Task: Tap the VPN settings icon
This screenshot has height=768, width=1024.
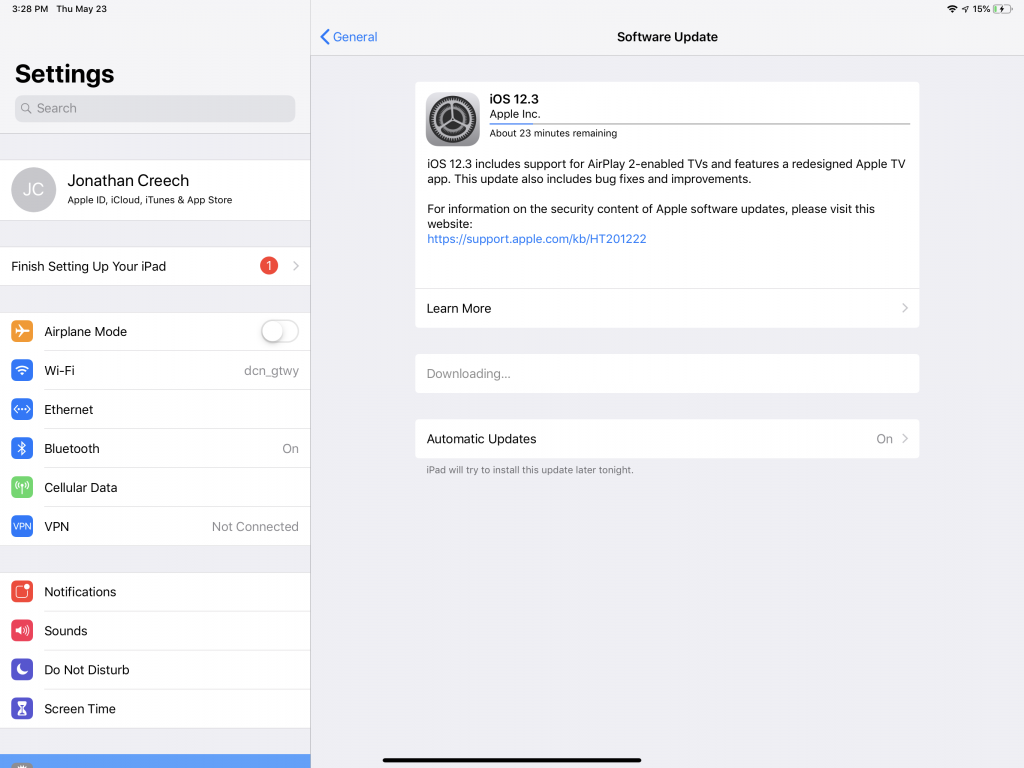Action: point(22,526)
